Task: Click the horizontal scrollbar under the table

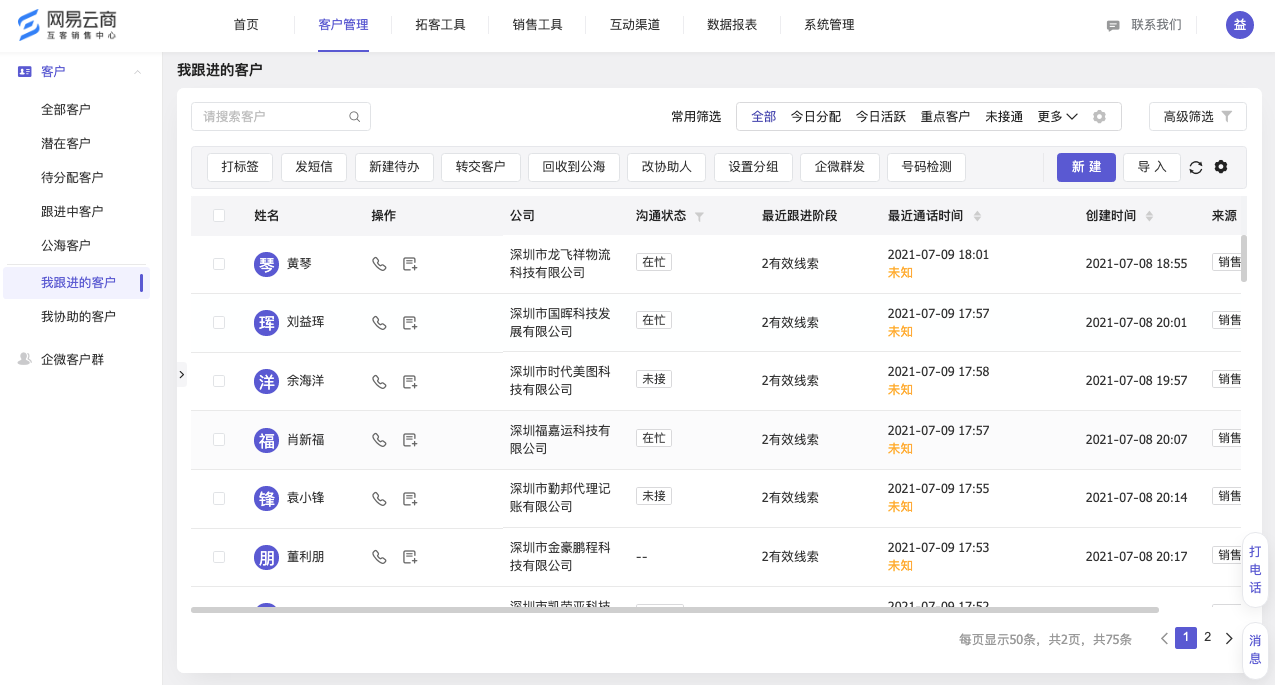Action: 674,609
